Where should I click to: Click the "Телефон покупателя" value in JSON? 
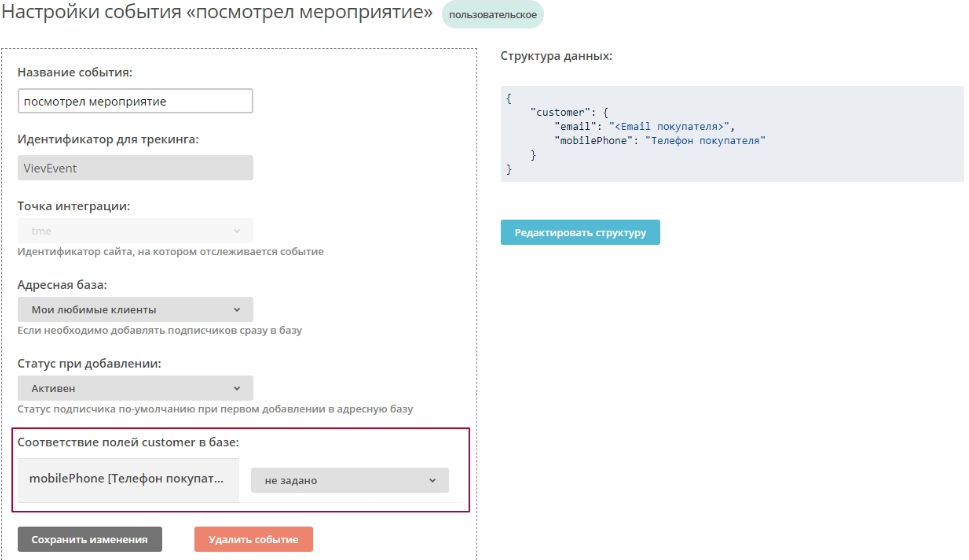tap(705, 140)
